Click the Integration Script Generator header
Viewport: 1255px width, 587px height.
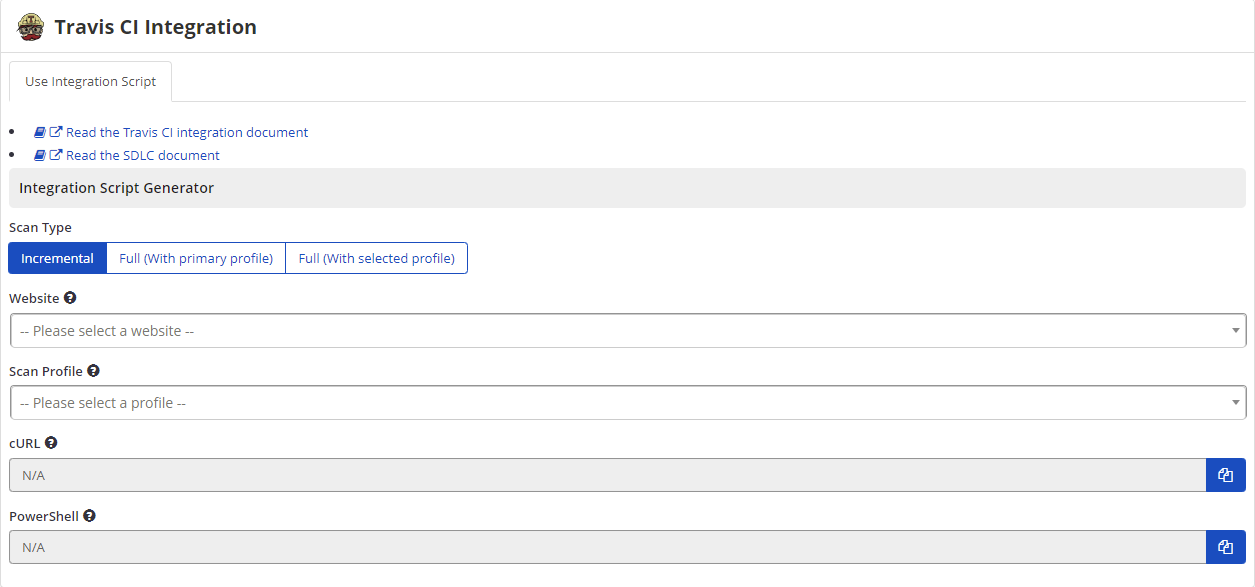point(116,187)
